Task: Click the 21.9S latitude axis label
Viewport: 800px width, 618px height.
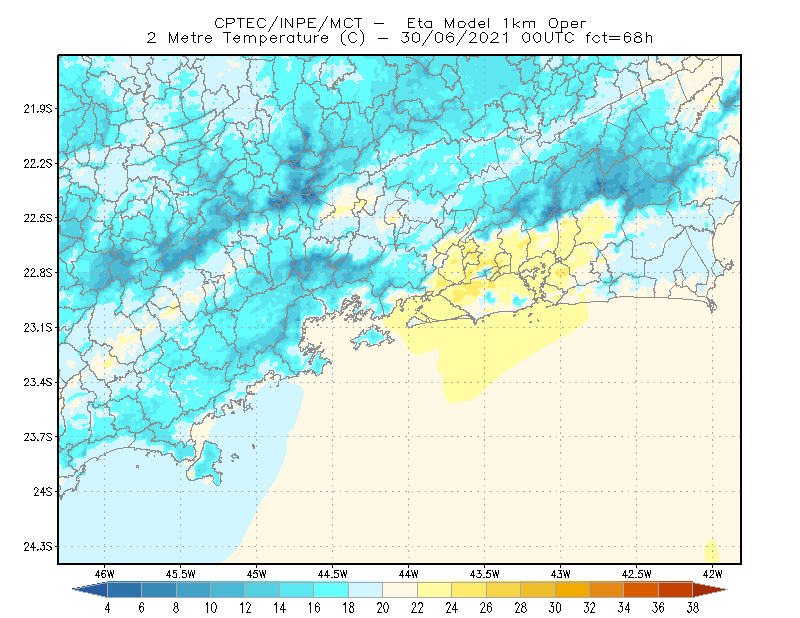Action: point(38,109)
